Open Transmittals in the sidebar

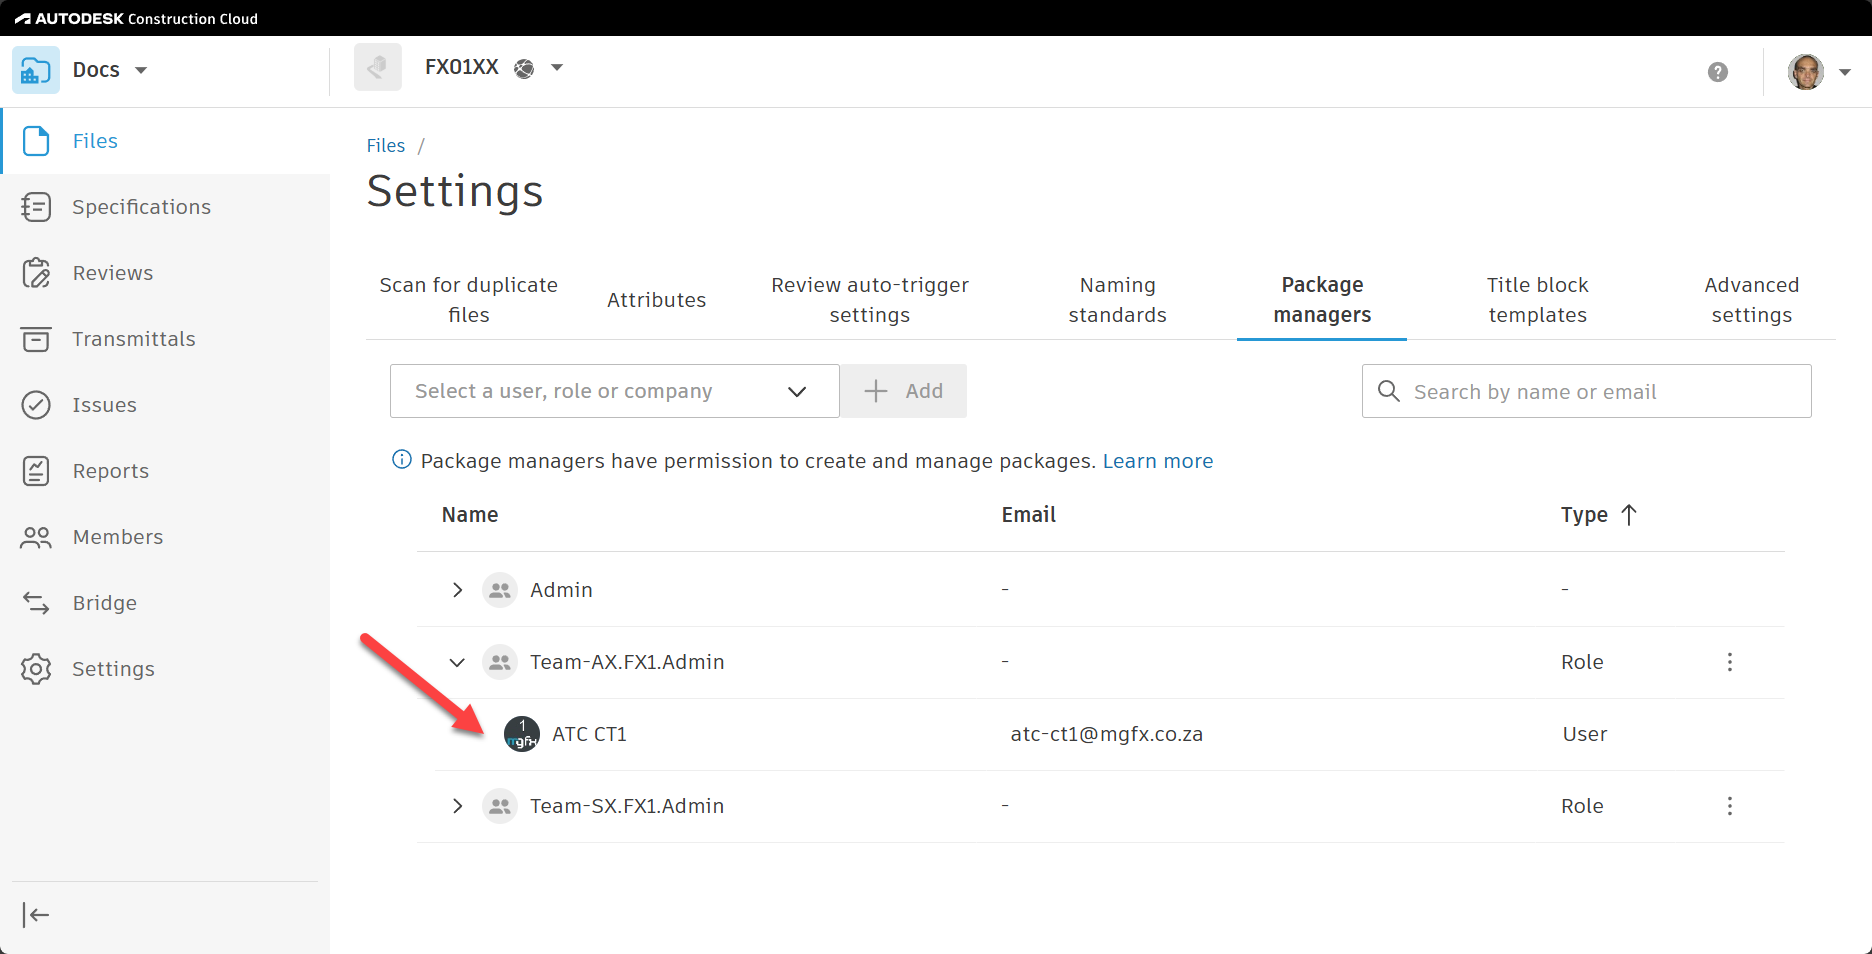pos(165,339)
